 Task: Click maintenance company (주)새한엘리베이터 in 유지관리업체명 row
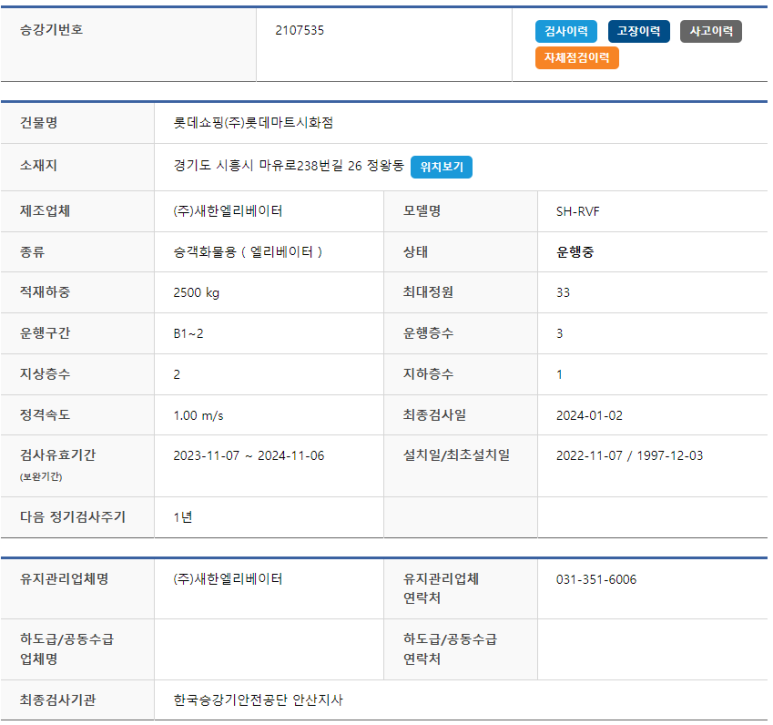[x=228, y=579]
